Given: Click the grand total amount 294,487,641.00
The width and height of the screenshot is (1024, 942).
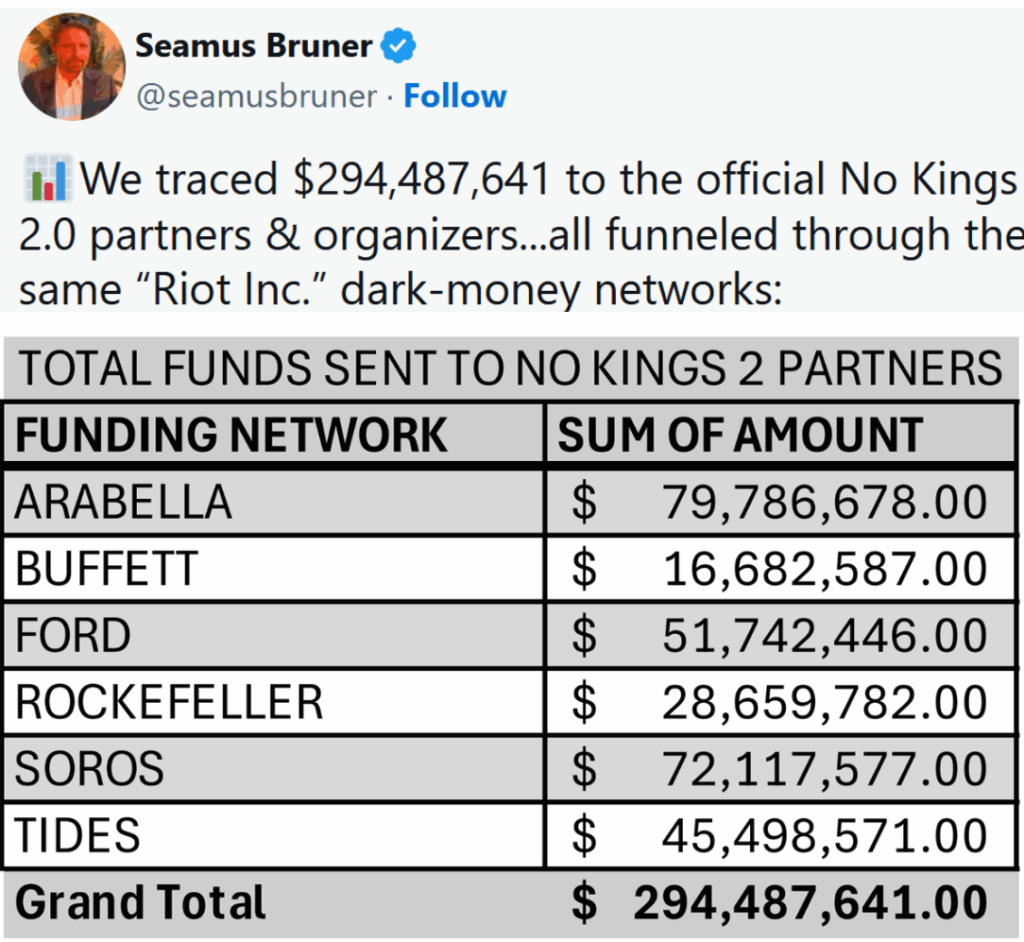Looking at the screenshot, I should pyautogui.click(x=810, y=902).
